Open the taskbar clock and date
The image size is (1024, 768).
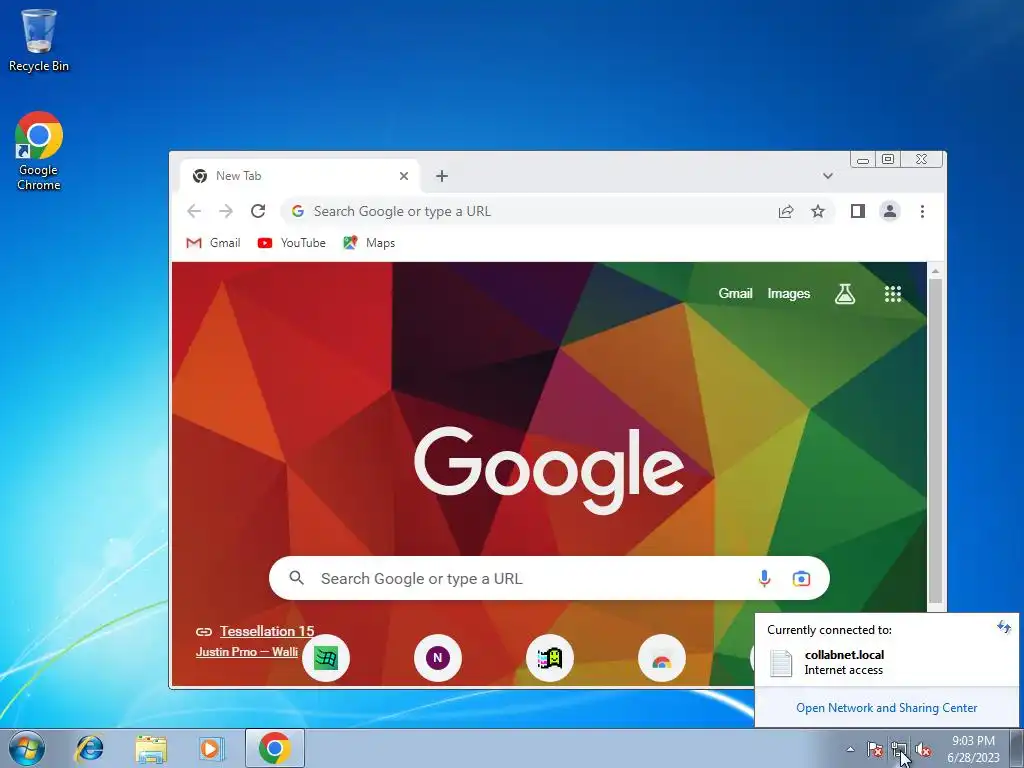tap(973, 749)
